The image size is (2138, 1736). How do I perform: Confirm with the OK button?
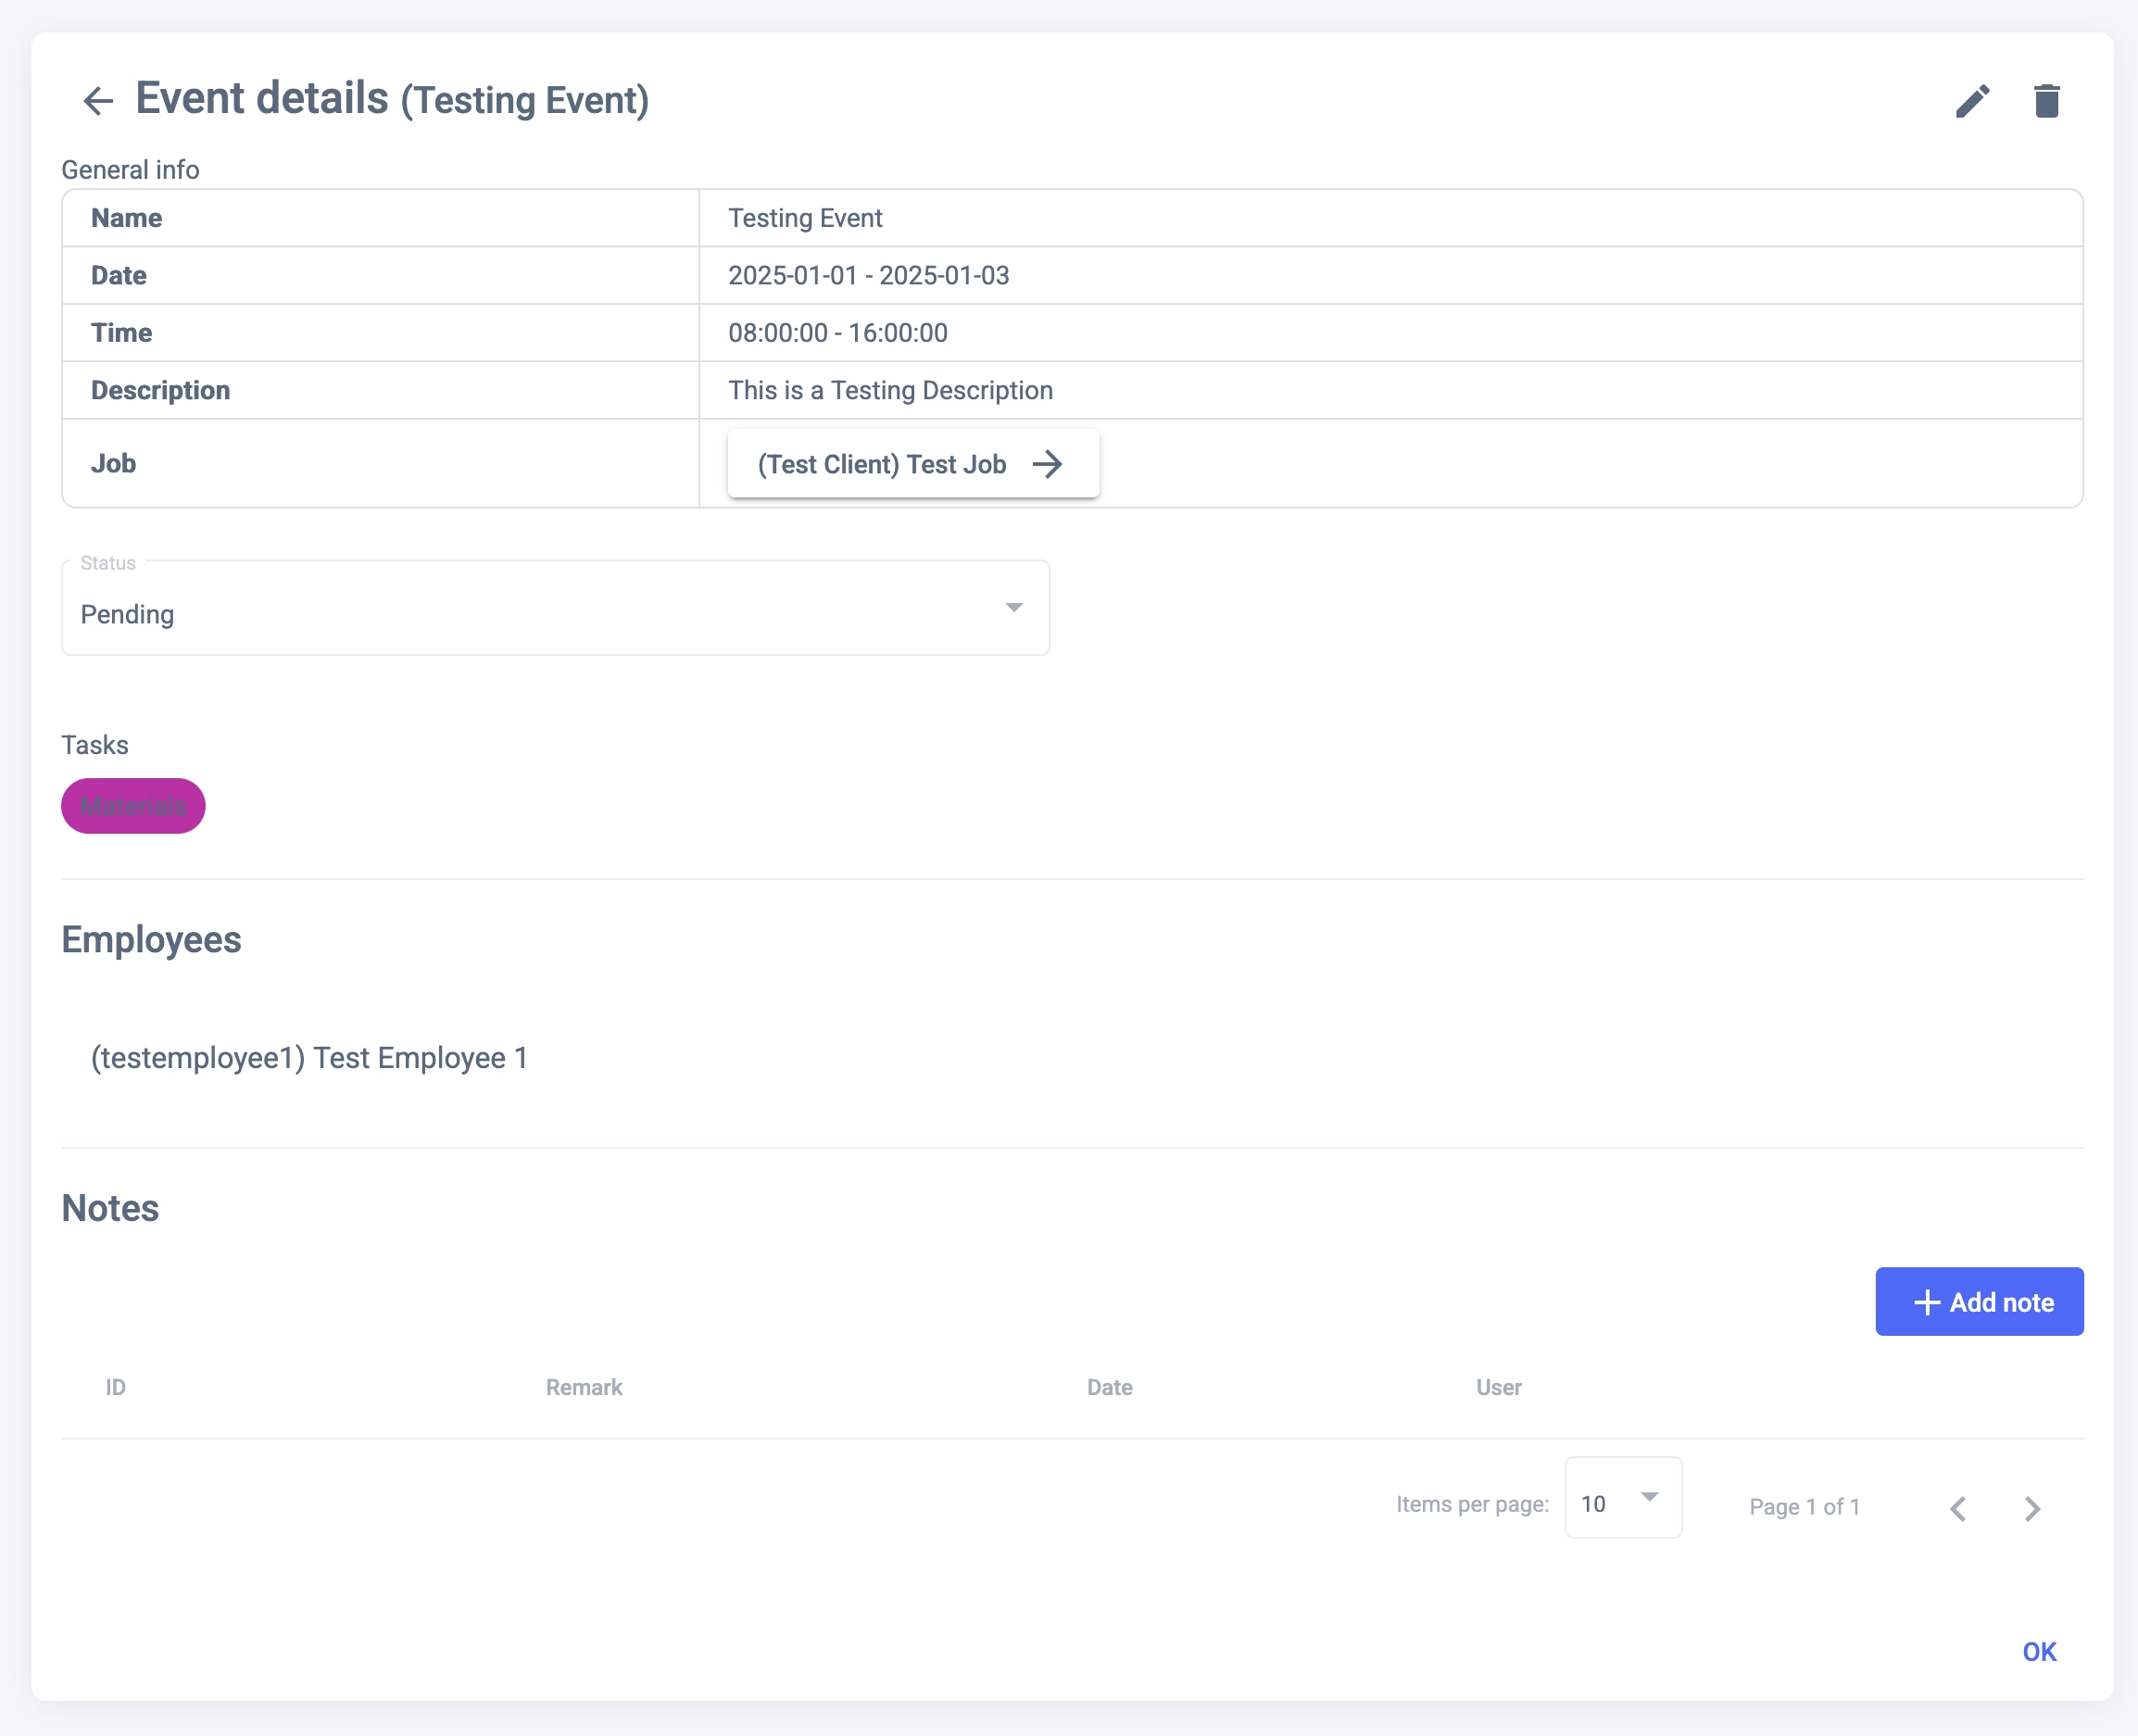[x=2038, y=1652]
